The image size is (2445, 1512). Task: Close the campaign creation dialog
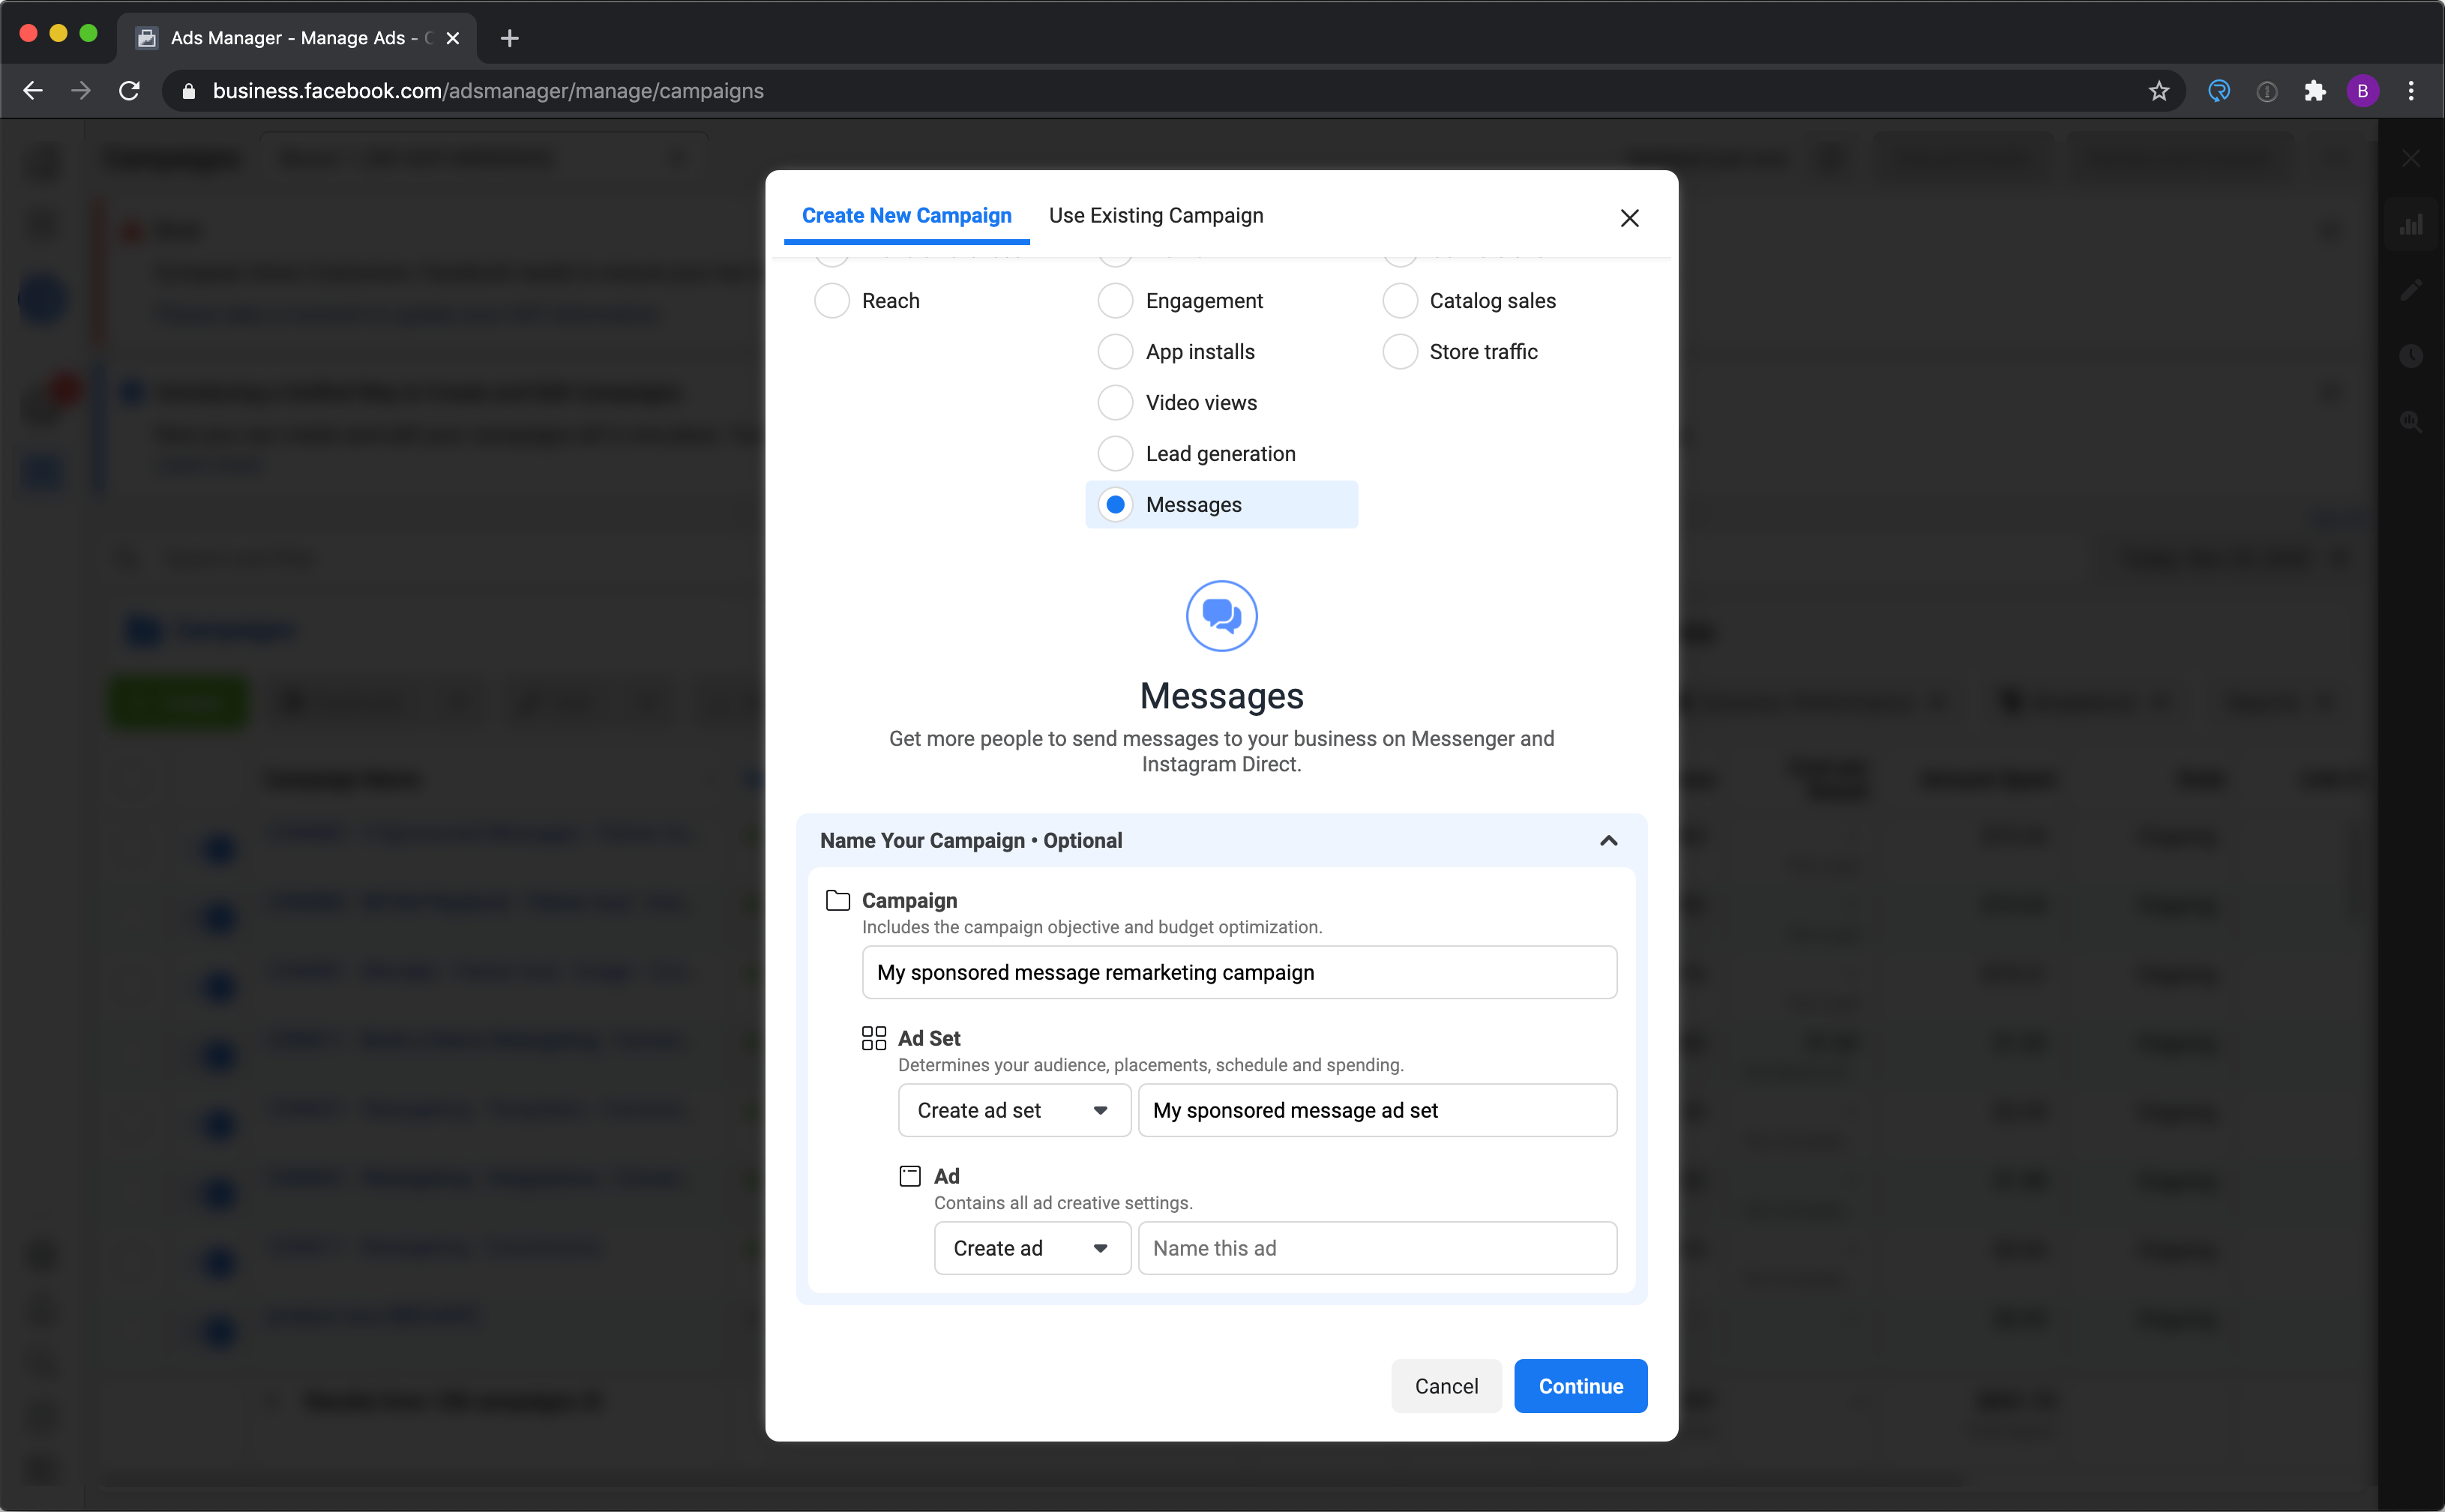1629,218
